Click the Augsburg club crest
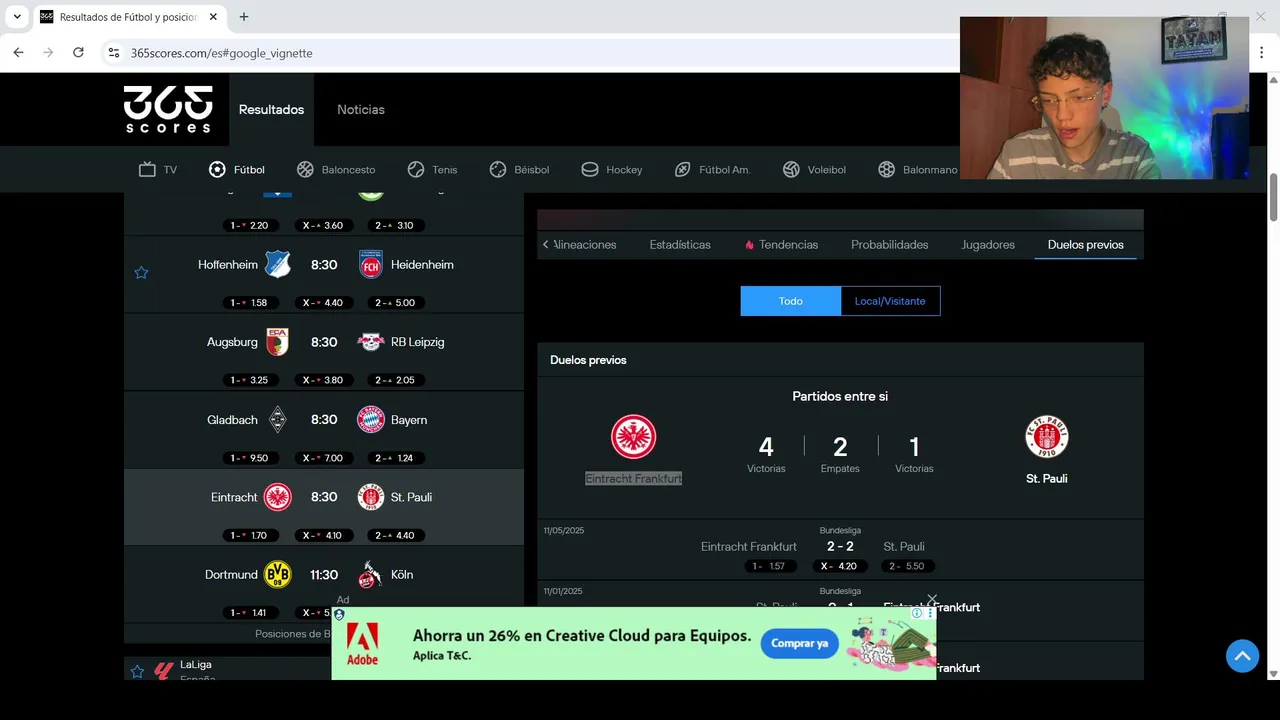The image size is (1280, 720). [277, 342]
